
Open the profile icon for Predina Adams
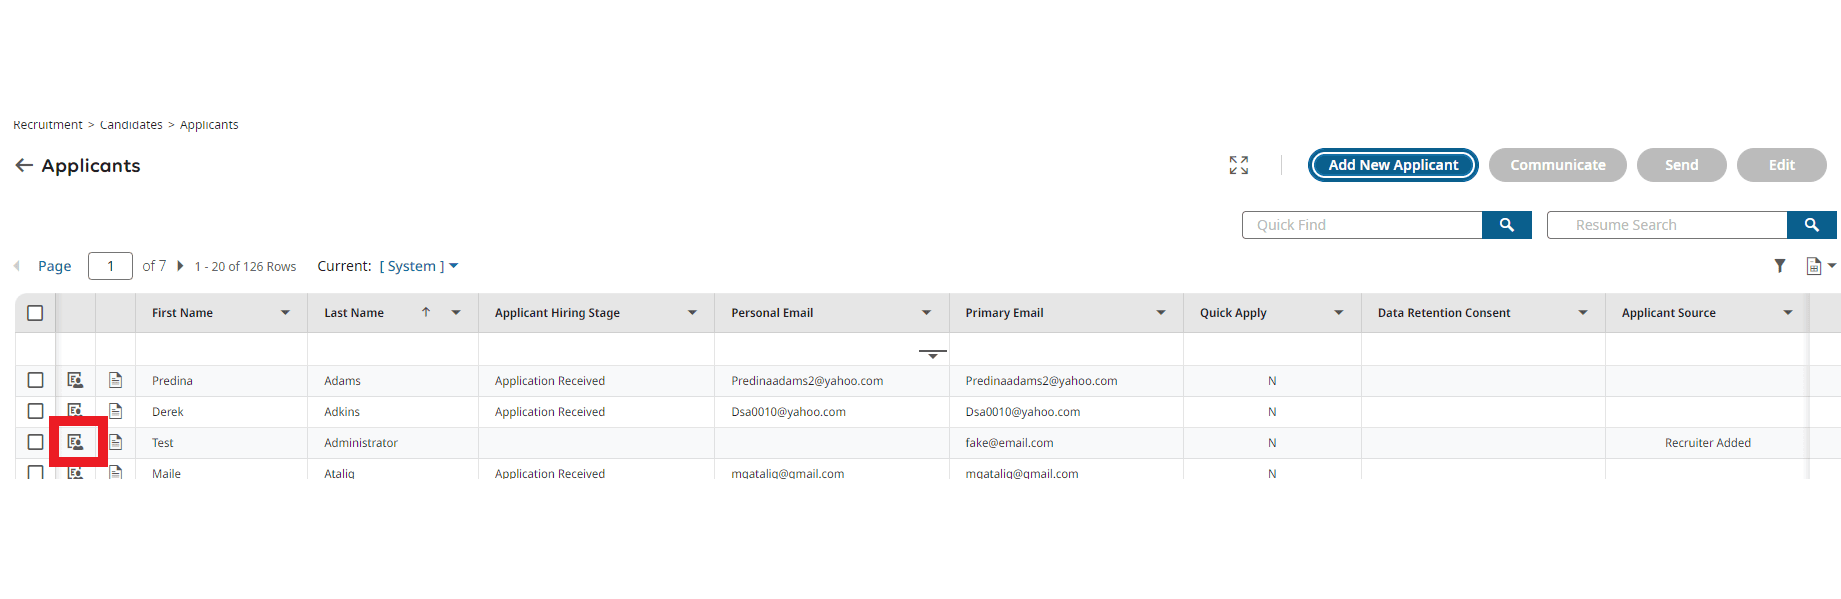(75, 380)
